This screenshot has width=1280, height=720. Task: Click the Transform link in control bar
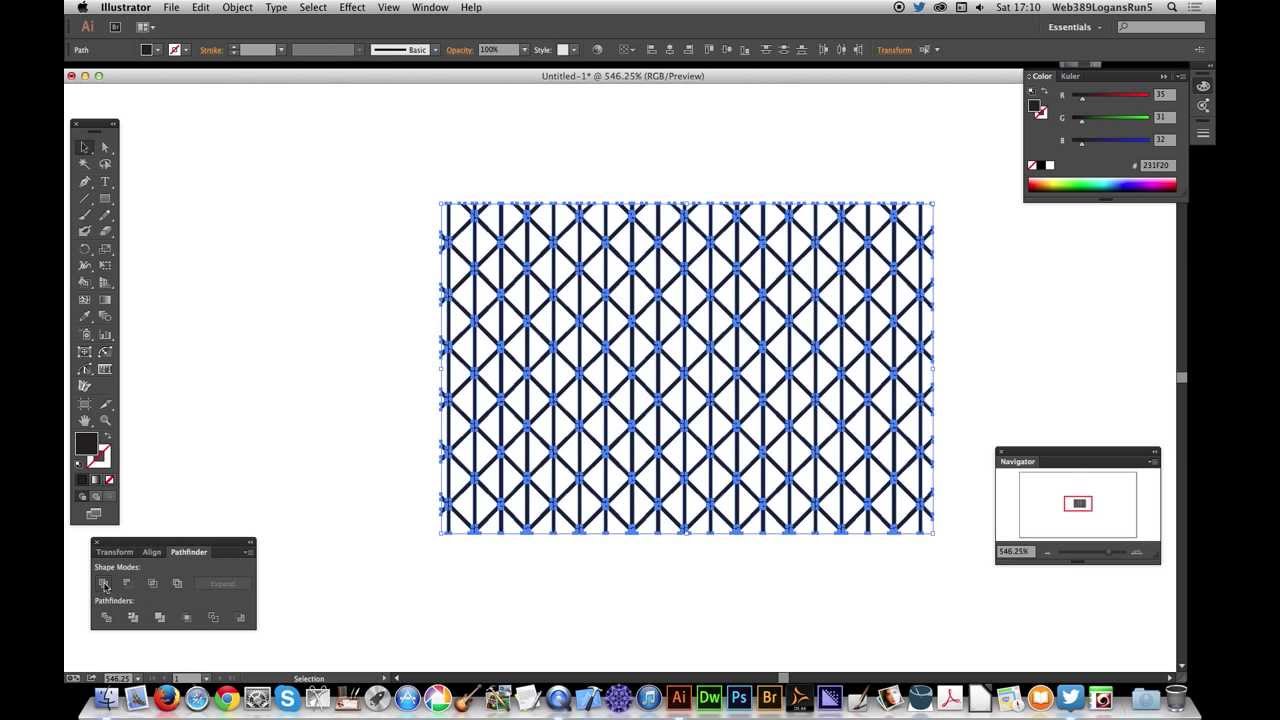(x=894, y=50)
